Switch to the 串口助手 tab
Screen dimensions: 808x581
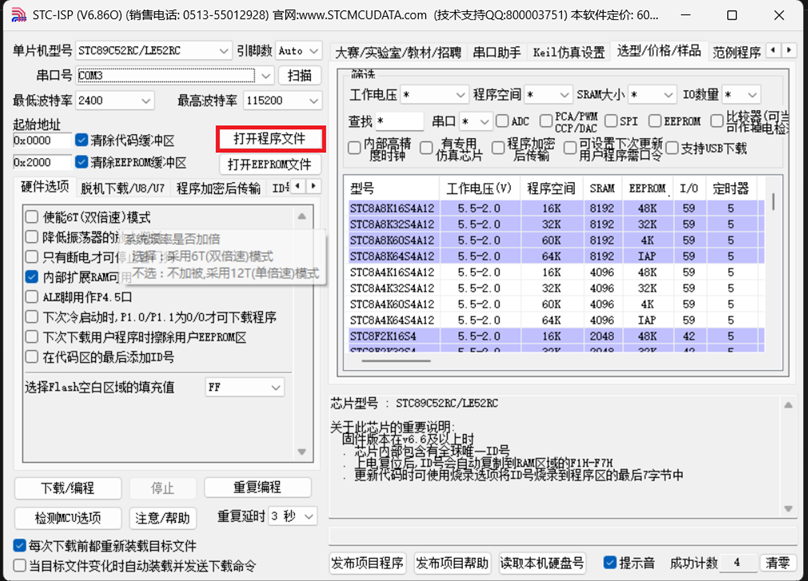tap(496, 52)
